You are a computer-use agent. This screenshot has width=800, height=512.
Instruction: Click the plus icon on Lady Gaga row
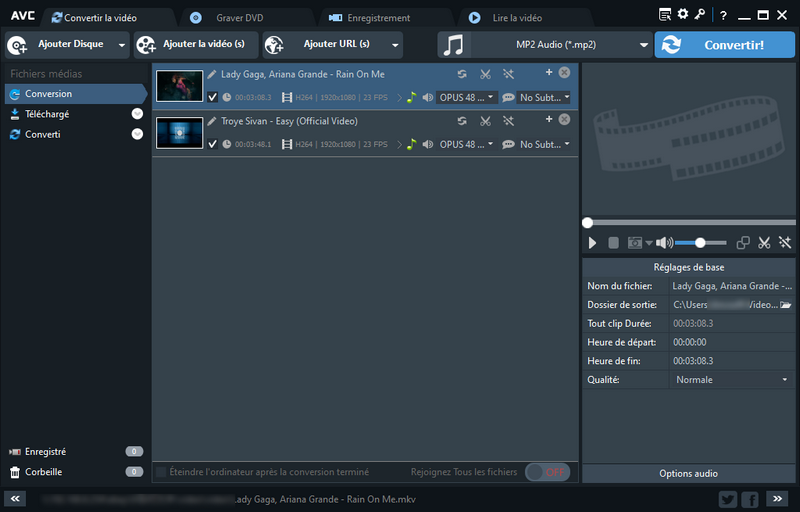(x=549, y=72)
